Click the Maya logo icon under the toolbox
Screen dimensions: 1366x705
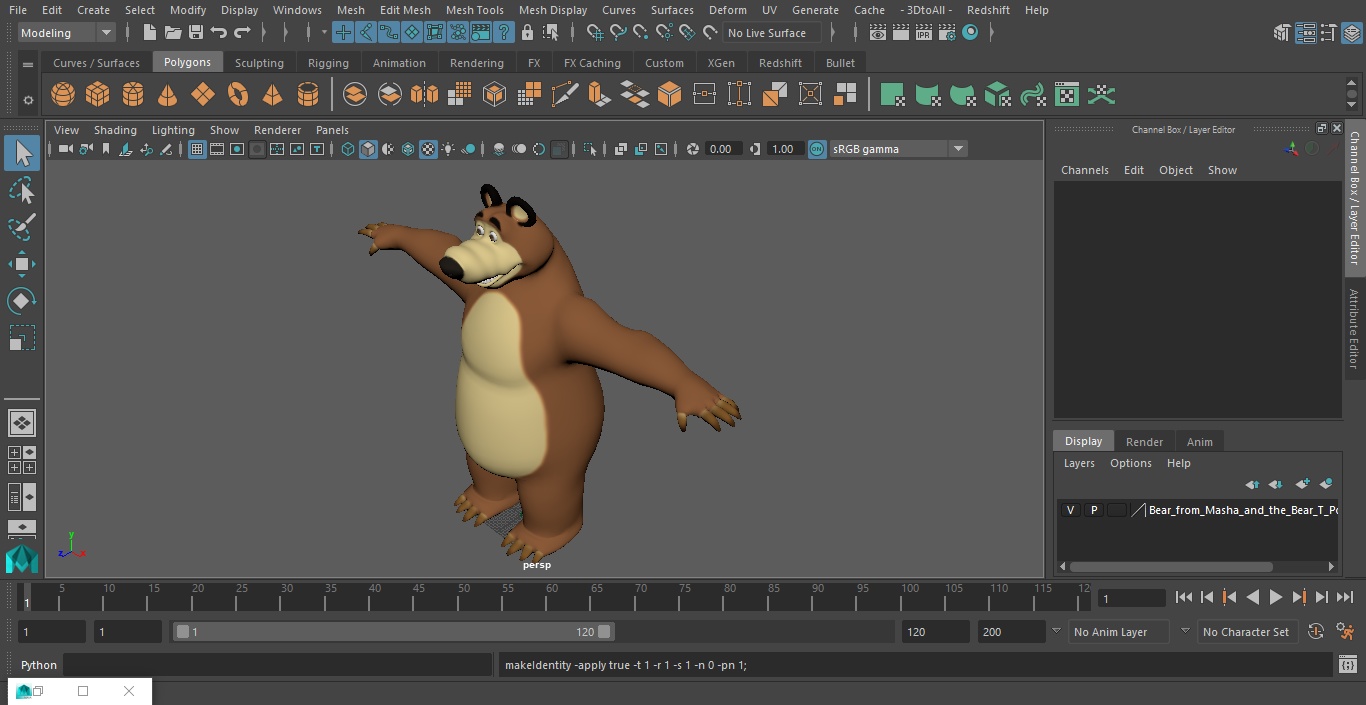coord(22,558)
